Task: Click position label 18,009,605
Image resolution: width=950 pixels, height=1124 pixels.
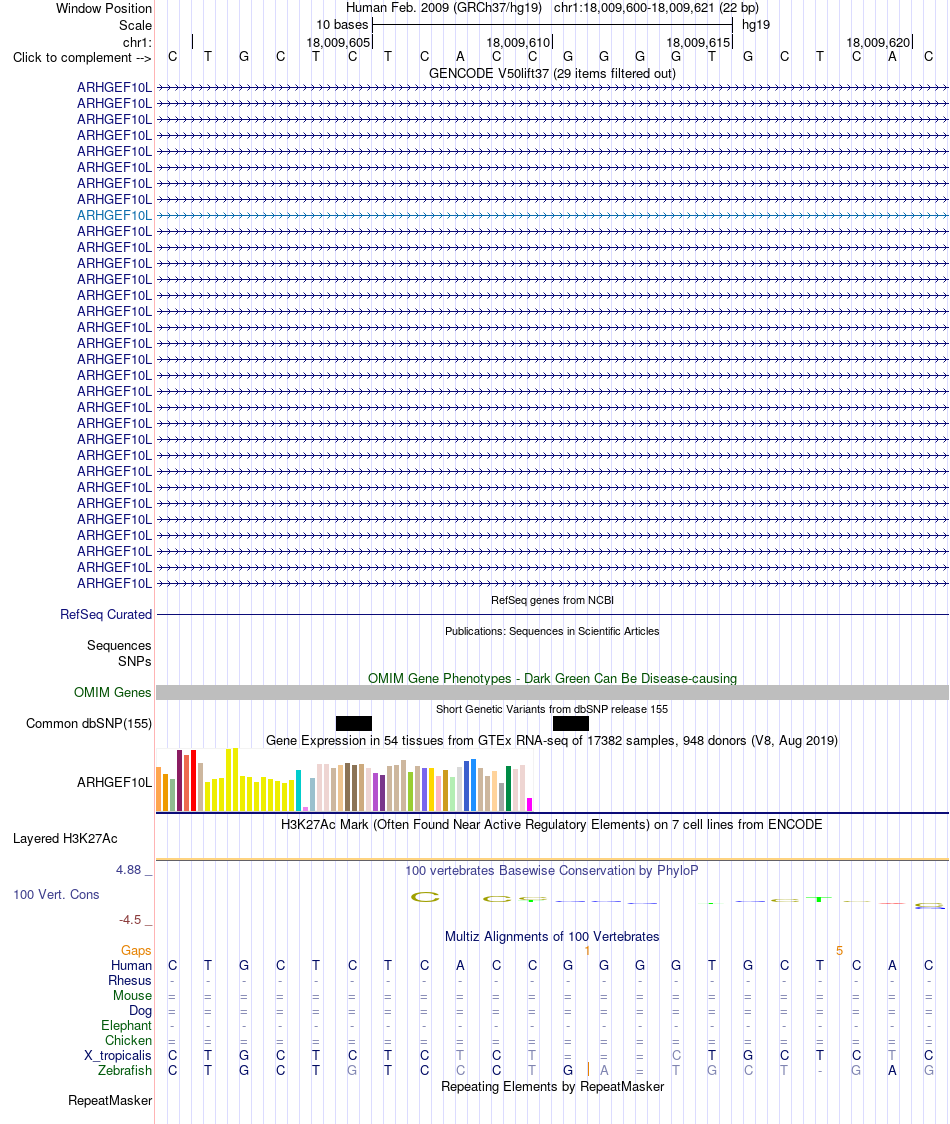Action: pos(338,42)
